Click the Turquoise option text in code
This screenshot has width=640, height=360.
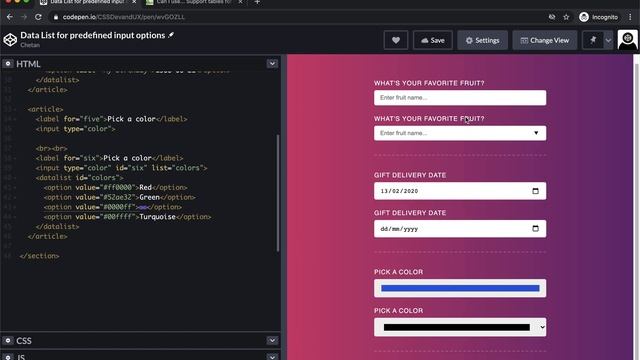click(x=157, y=217)
